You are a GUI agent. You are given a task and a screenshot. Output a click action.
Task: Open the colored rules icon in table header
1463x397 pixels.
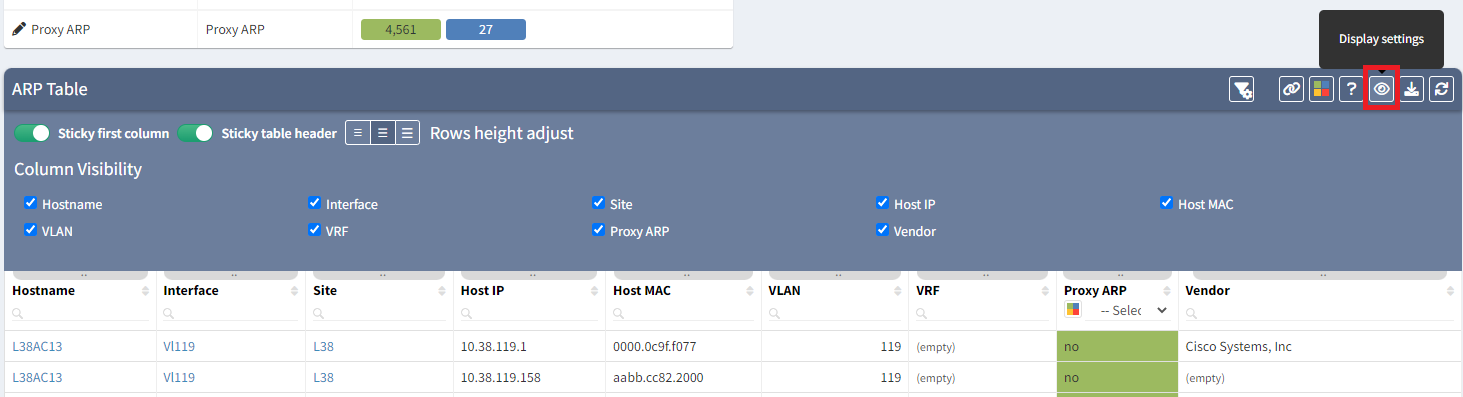[x=1322, y=89]
